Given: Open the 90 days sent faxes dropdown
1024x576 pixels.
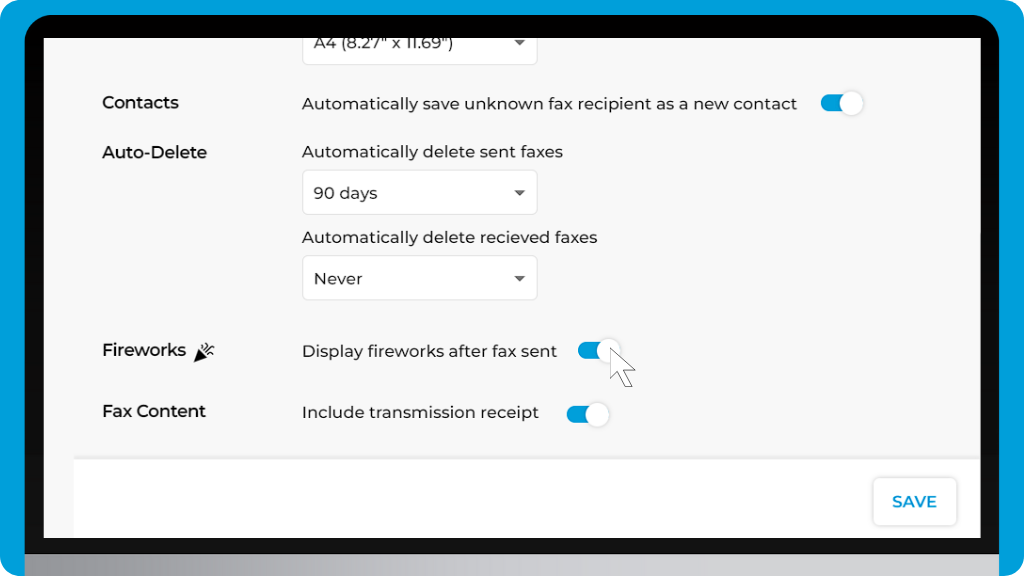Looking at the screenshot, I should (x=419, y=193).
